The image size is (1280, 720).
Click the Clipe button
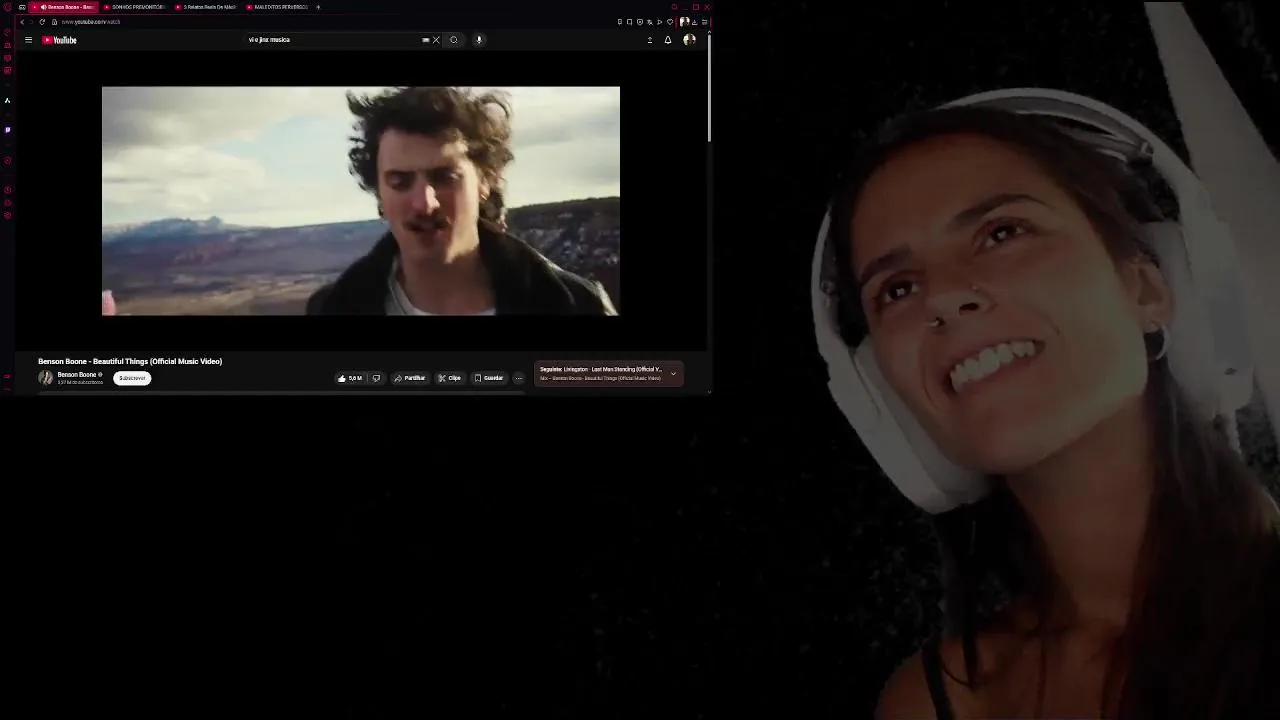coord(449,378)
